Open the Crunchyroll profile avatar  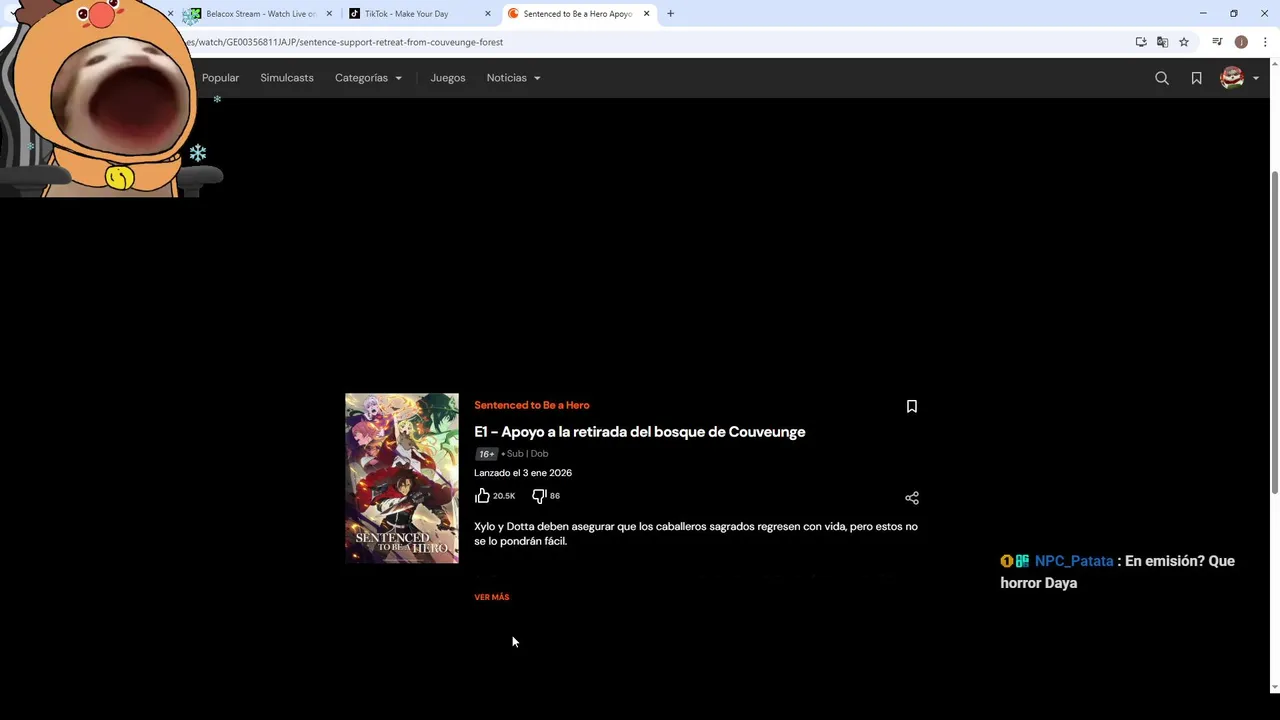pyautogui.click(x=1232, y=78)
